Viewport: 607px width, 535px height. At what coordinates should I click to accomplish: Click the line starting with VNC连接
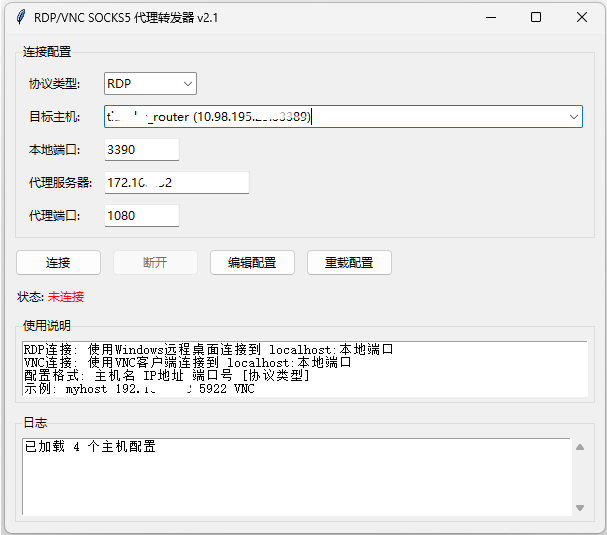click(x=187, y=363)
